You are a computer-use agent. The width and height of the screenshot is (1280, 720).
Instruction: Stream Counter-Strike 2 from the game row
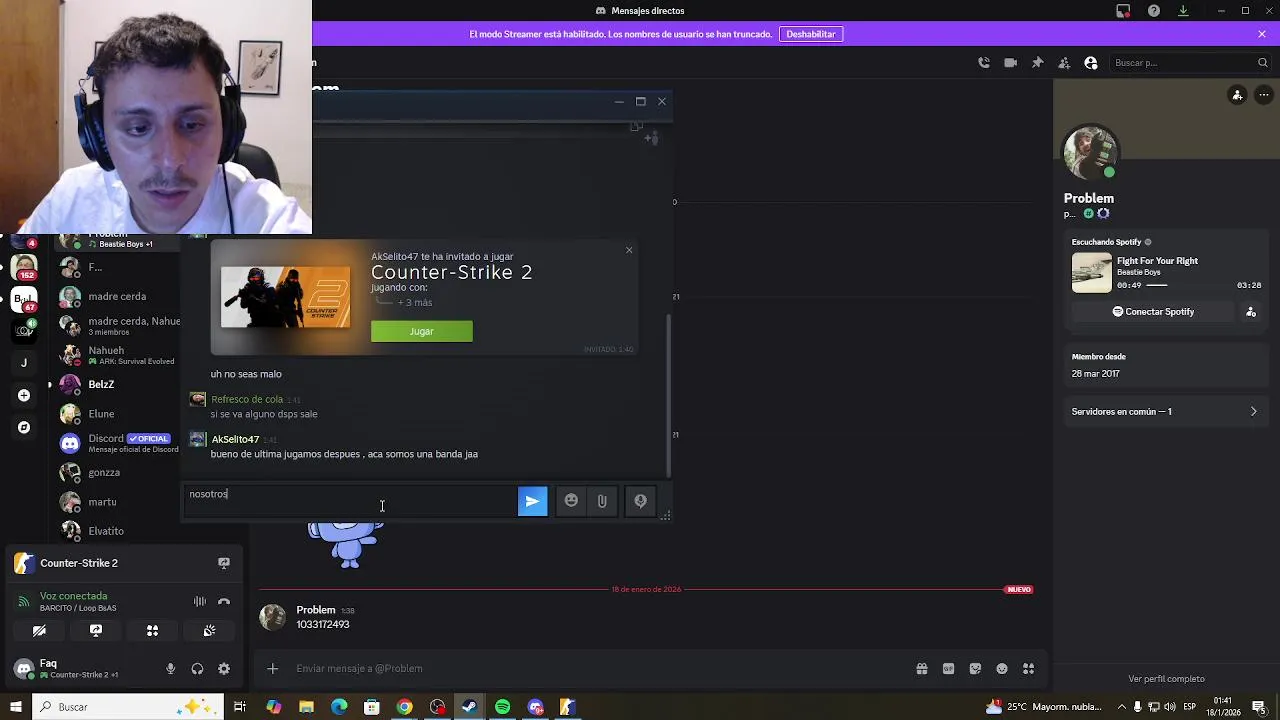[x=224, y=563]
